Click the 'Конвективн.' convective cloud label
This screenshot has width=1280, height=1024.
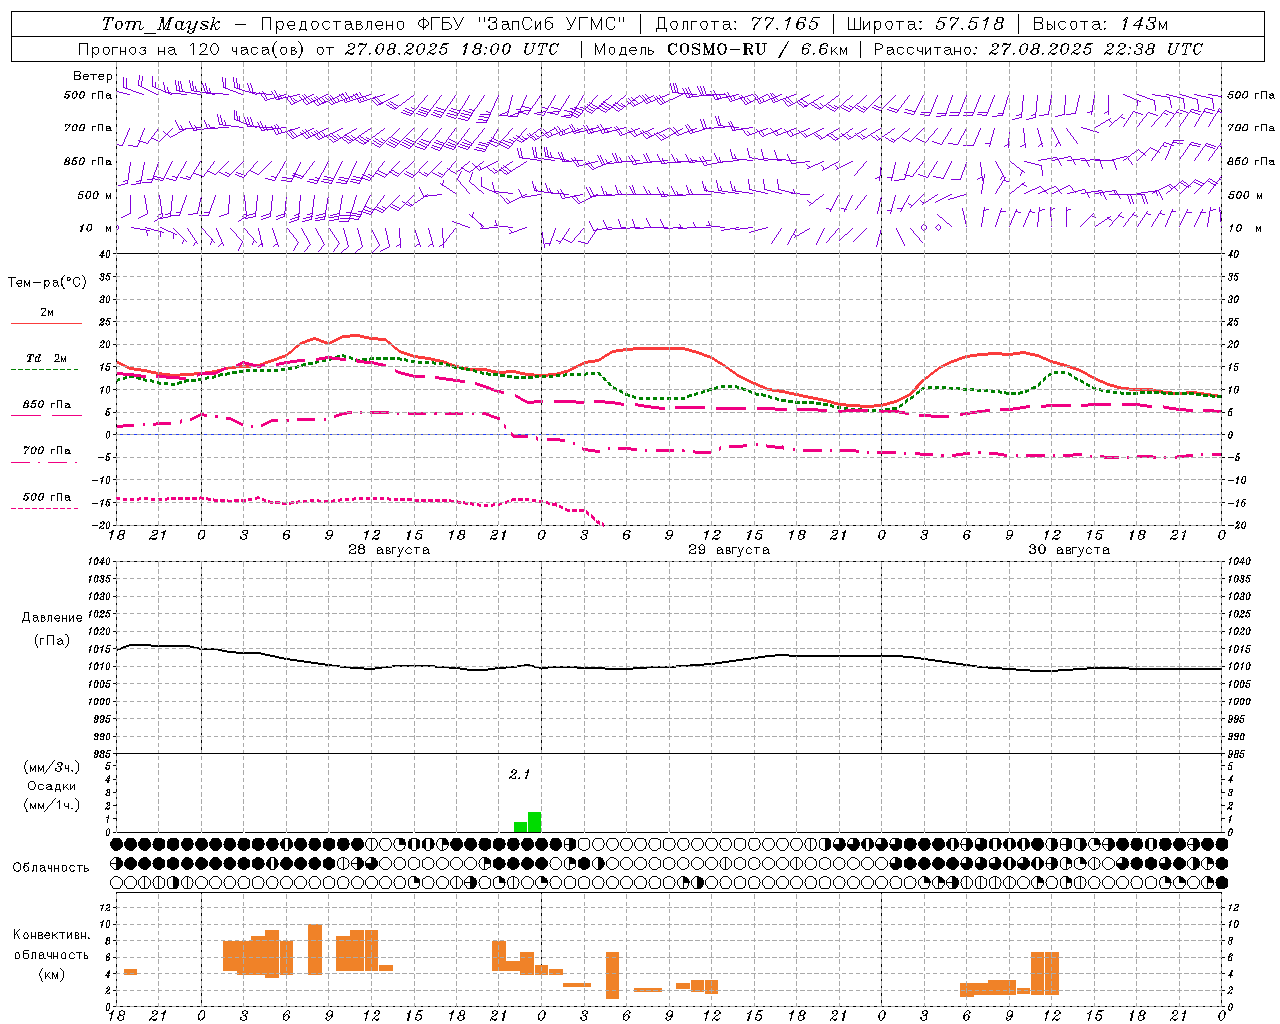pos(52,935)
